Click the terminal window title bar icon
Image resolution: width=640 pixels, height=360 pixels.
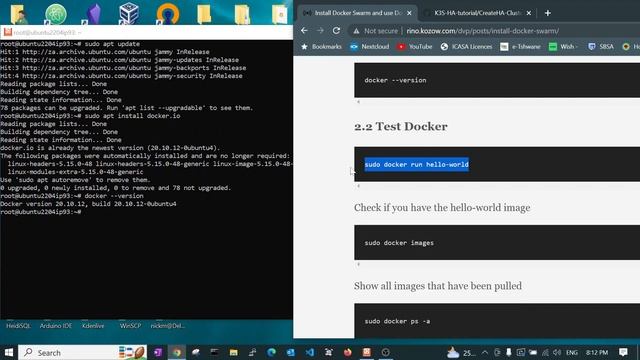pyautogui.click(x=8, y=32)
